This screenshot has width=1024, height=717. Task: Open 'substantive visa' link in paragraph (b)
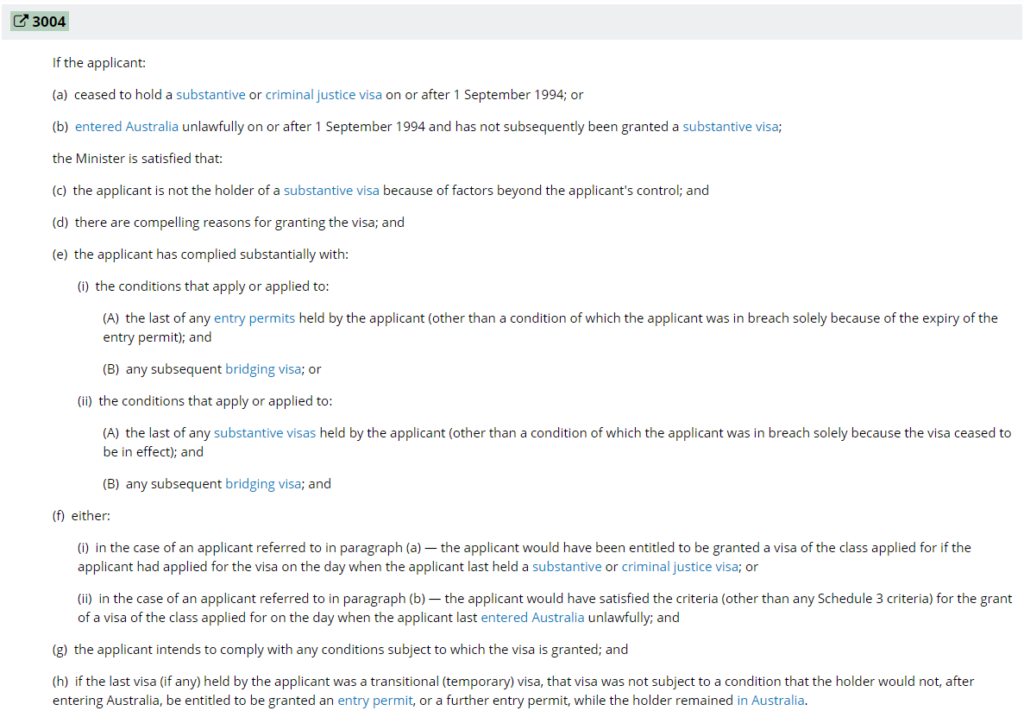pyautogui.click(x=730, y=127)
